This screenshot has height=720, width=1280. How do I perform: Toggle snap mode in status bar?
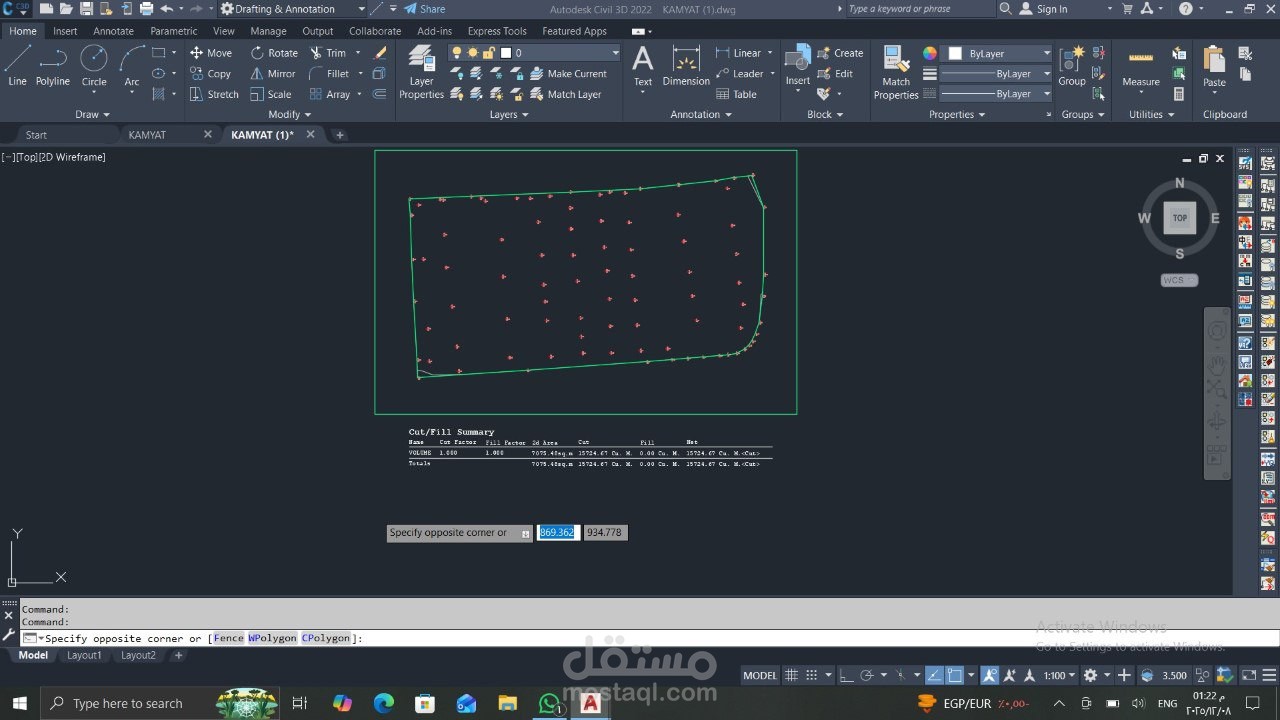(812, 675)
